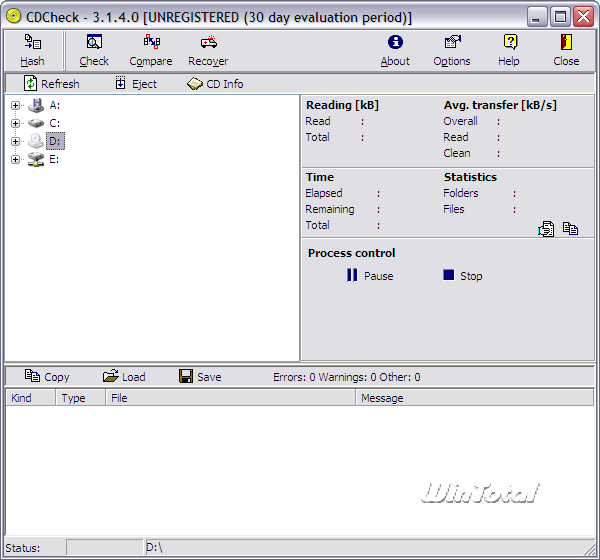
Task: Expand the C: drive node
Action: (x=15, y=123)
